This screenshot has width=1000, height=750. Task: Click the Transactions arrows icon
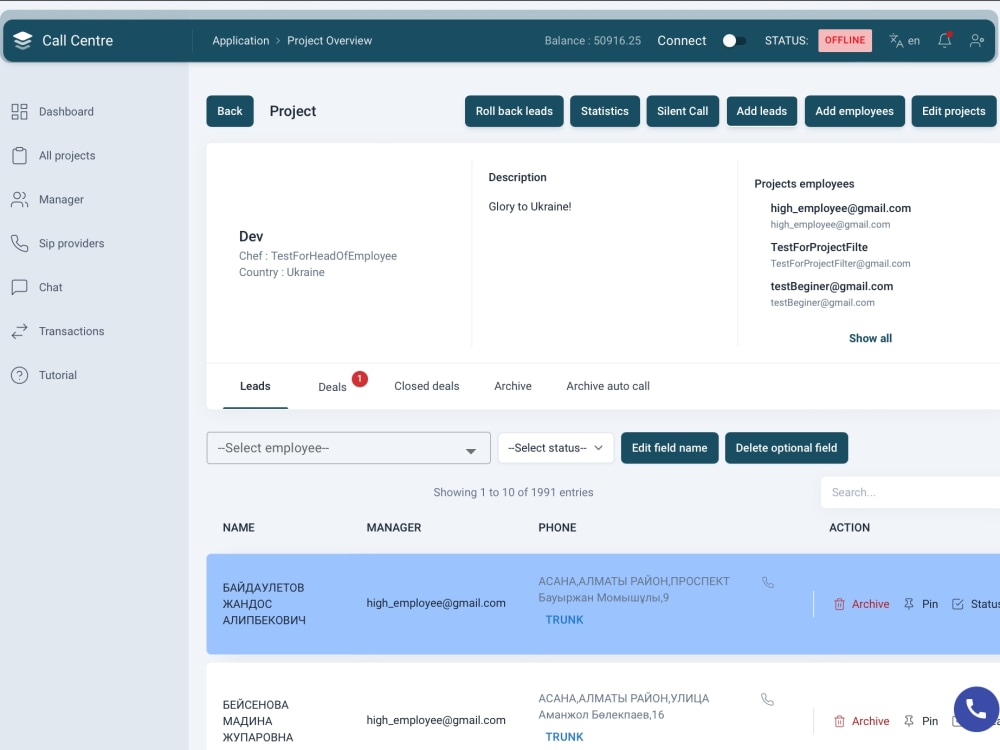[x=19, y=331]
